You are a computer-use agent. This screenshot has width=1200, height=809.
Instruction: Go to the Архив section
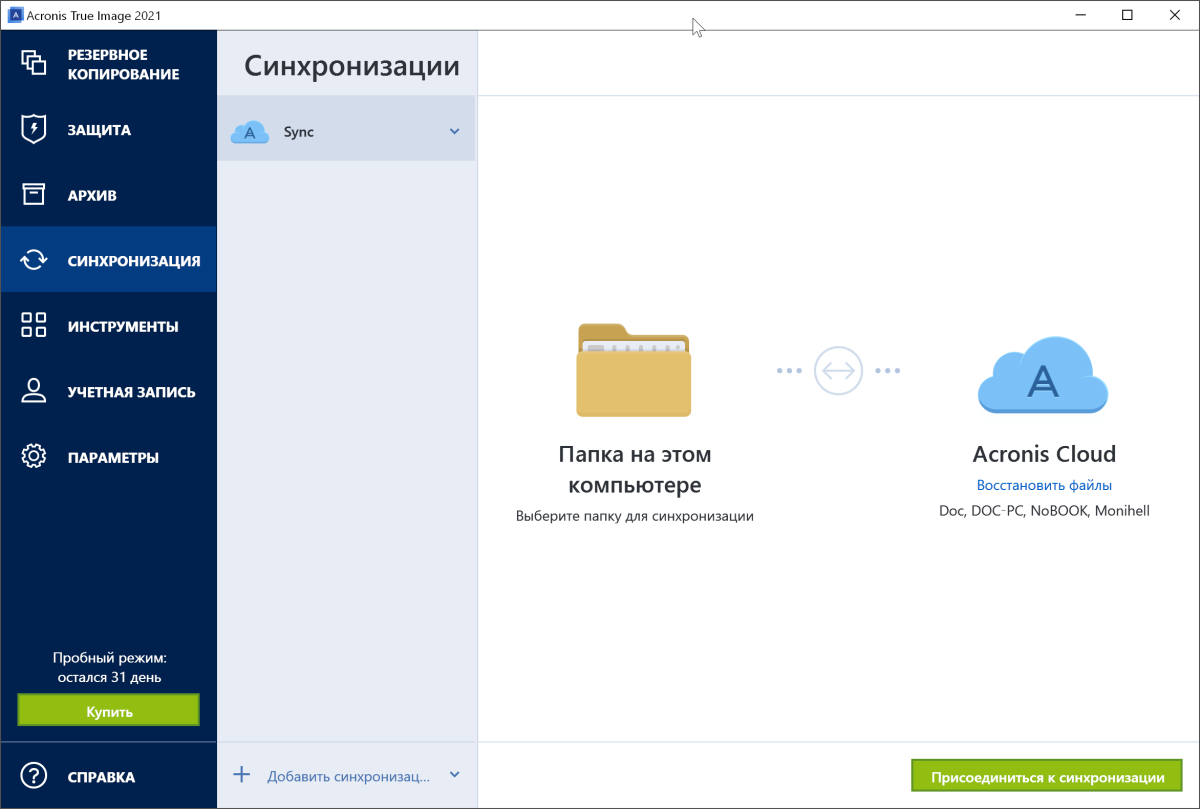[108, 195]
